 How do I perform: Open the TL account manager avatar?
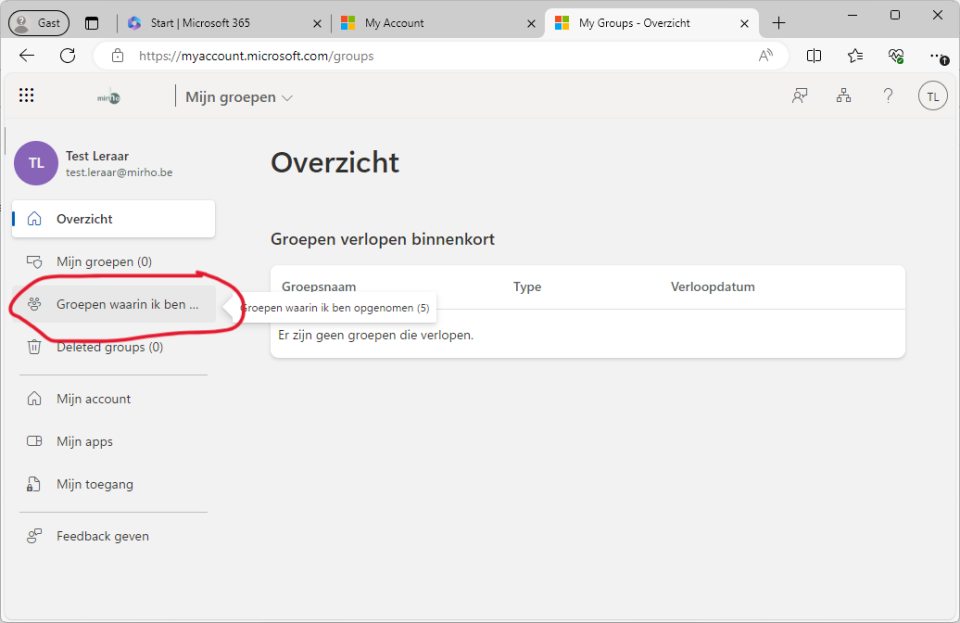pos(932,96)
